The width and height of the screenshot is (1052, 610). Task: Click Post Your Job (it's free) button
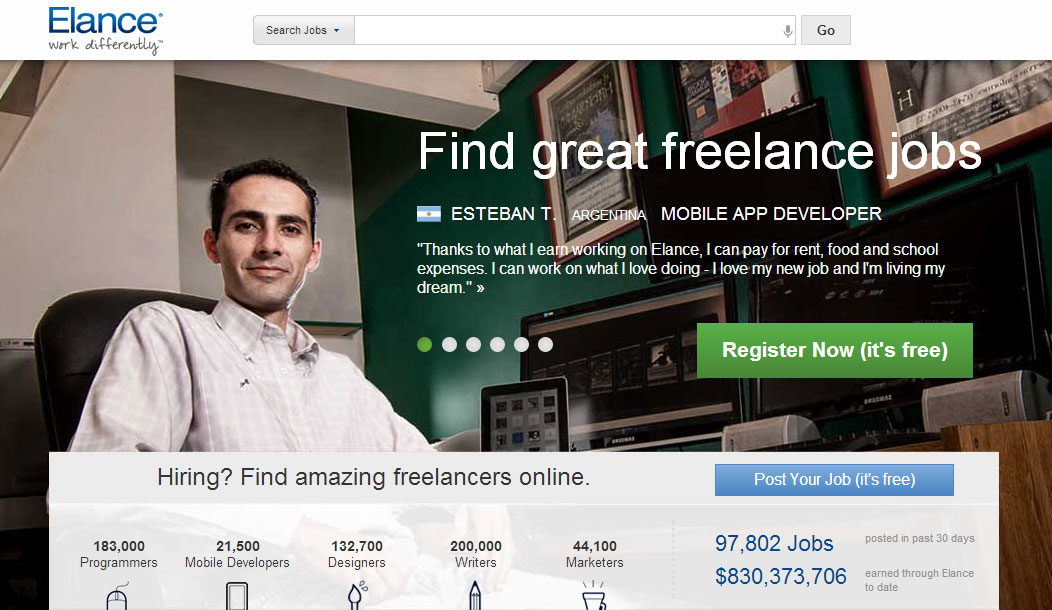834,480
